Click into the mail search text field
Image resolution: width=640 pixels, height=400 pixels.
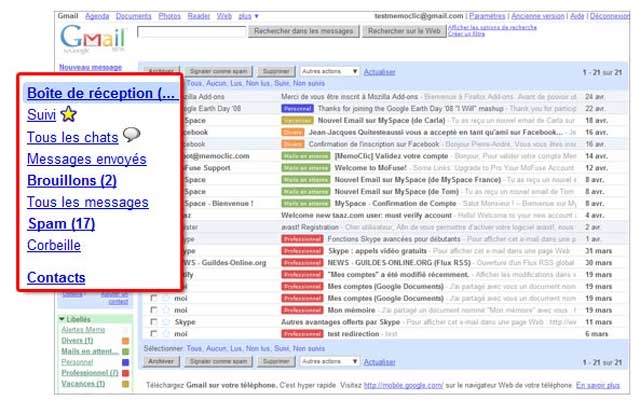189,32
